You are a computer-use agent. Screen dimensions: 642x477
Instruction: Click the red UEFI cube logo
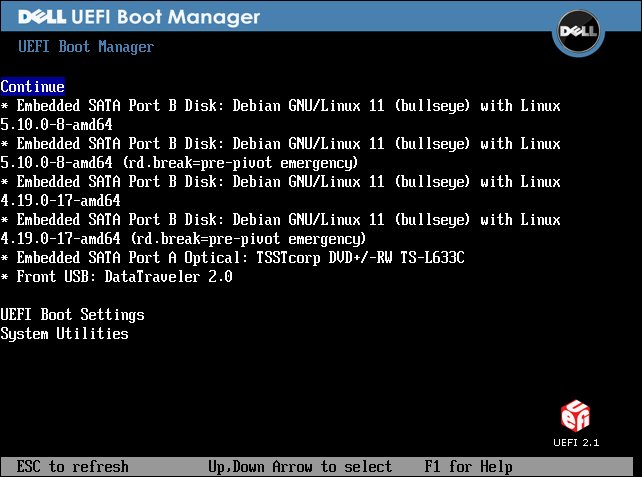[x=576, y=415]
